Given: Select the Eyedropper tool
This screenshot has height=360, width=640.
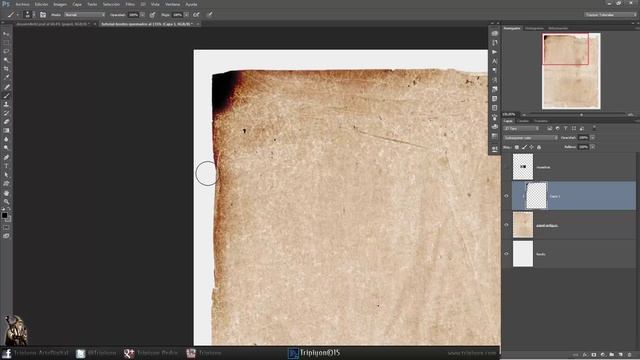Looking at the screenshot, I should [6, 78].
